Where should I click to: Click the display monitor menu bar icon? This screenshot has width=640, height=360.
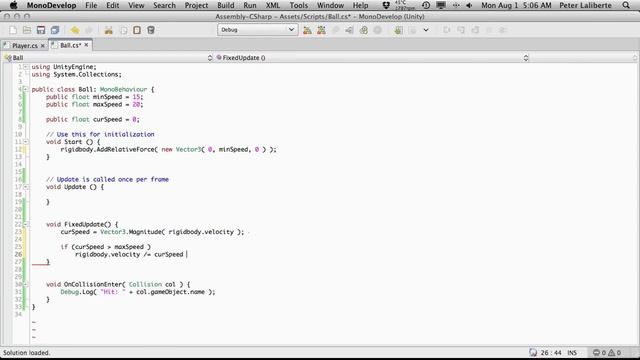click(441, 5)
